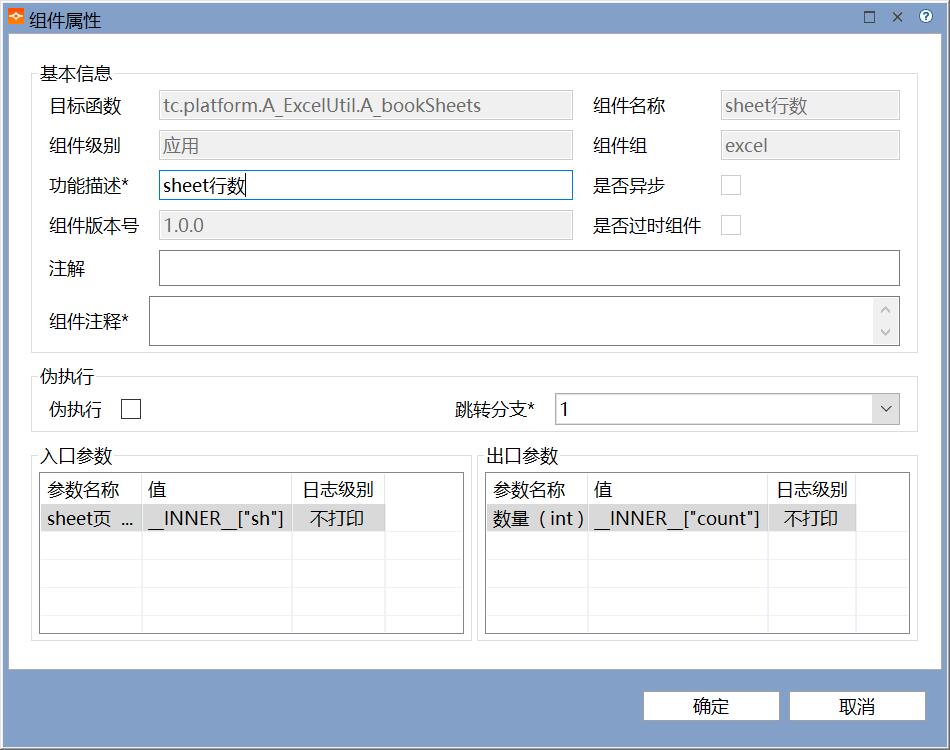Click 日志级别 header in 入口参数 table
Screen dimensions: 950x750
point(338,489)
